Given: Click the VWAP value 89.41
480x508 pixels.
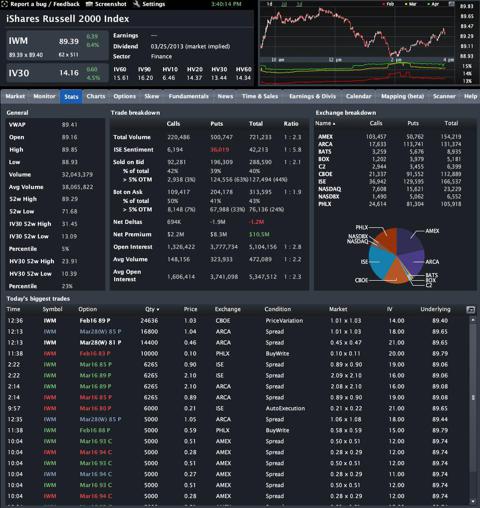Looking at the screenshot, I should [x=69, y=125].
